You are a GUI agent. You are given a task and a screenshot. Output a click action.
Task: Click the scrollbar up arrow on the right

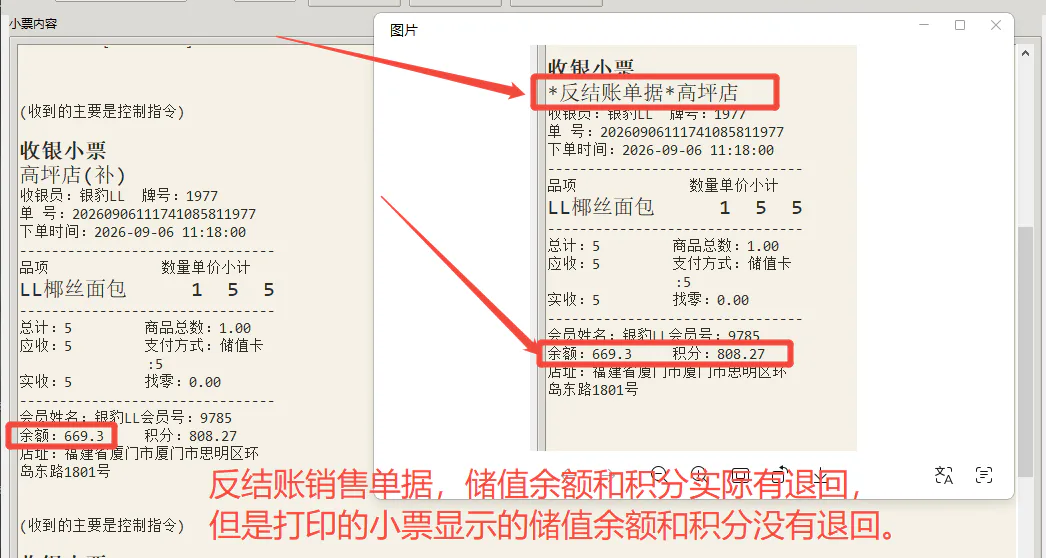(x=1026, y=53)
